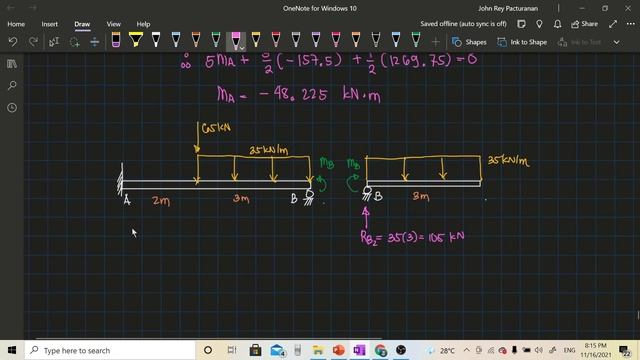The height and width of the screenshot is (360, 640).
Task: Open Cortana from the taskbar
Action: pos(208,350)
